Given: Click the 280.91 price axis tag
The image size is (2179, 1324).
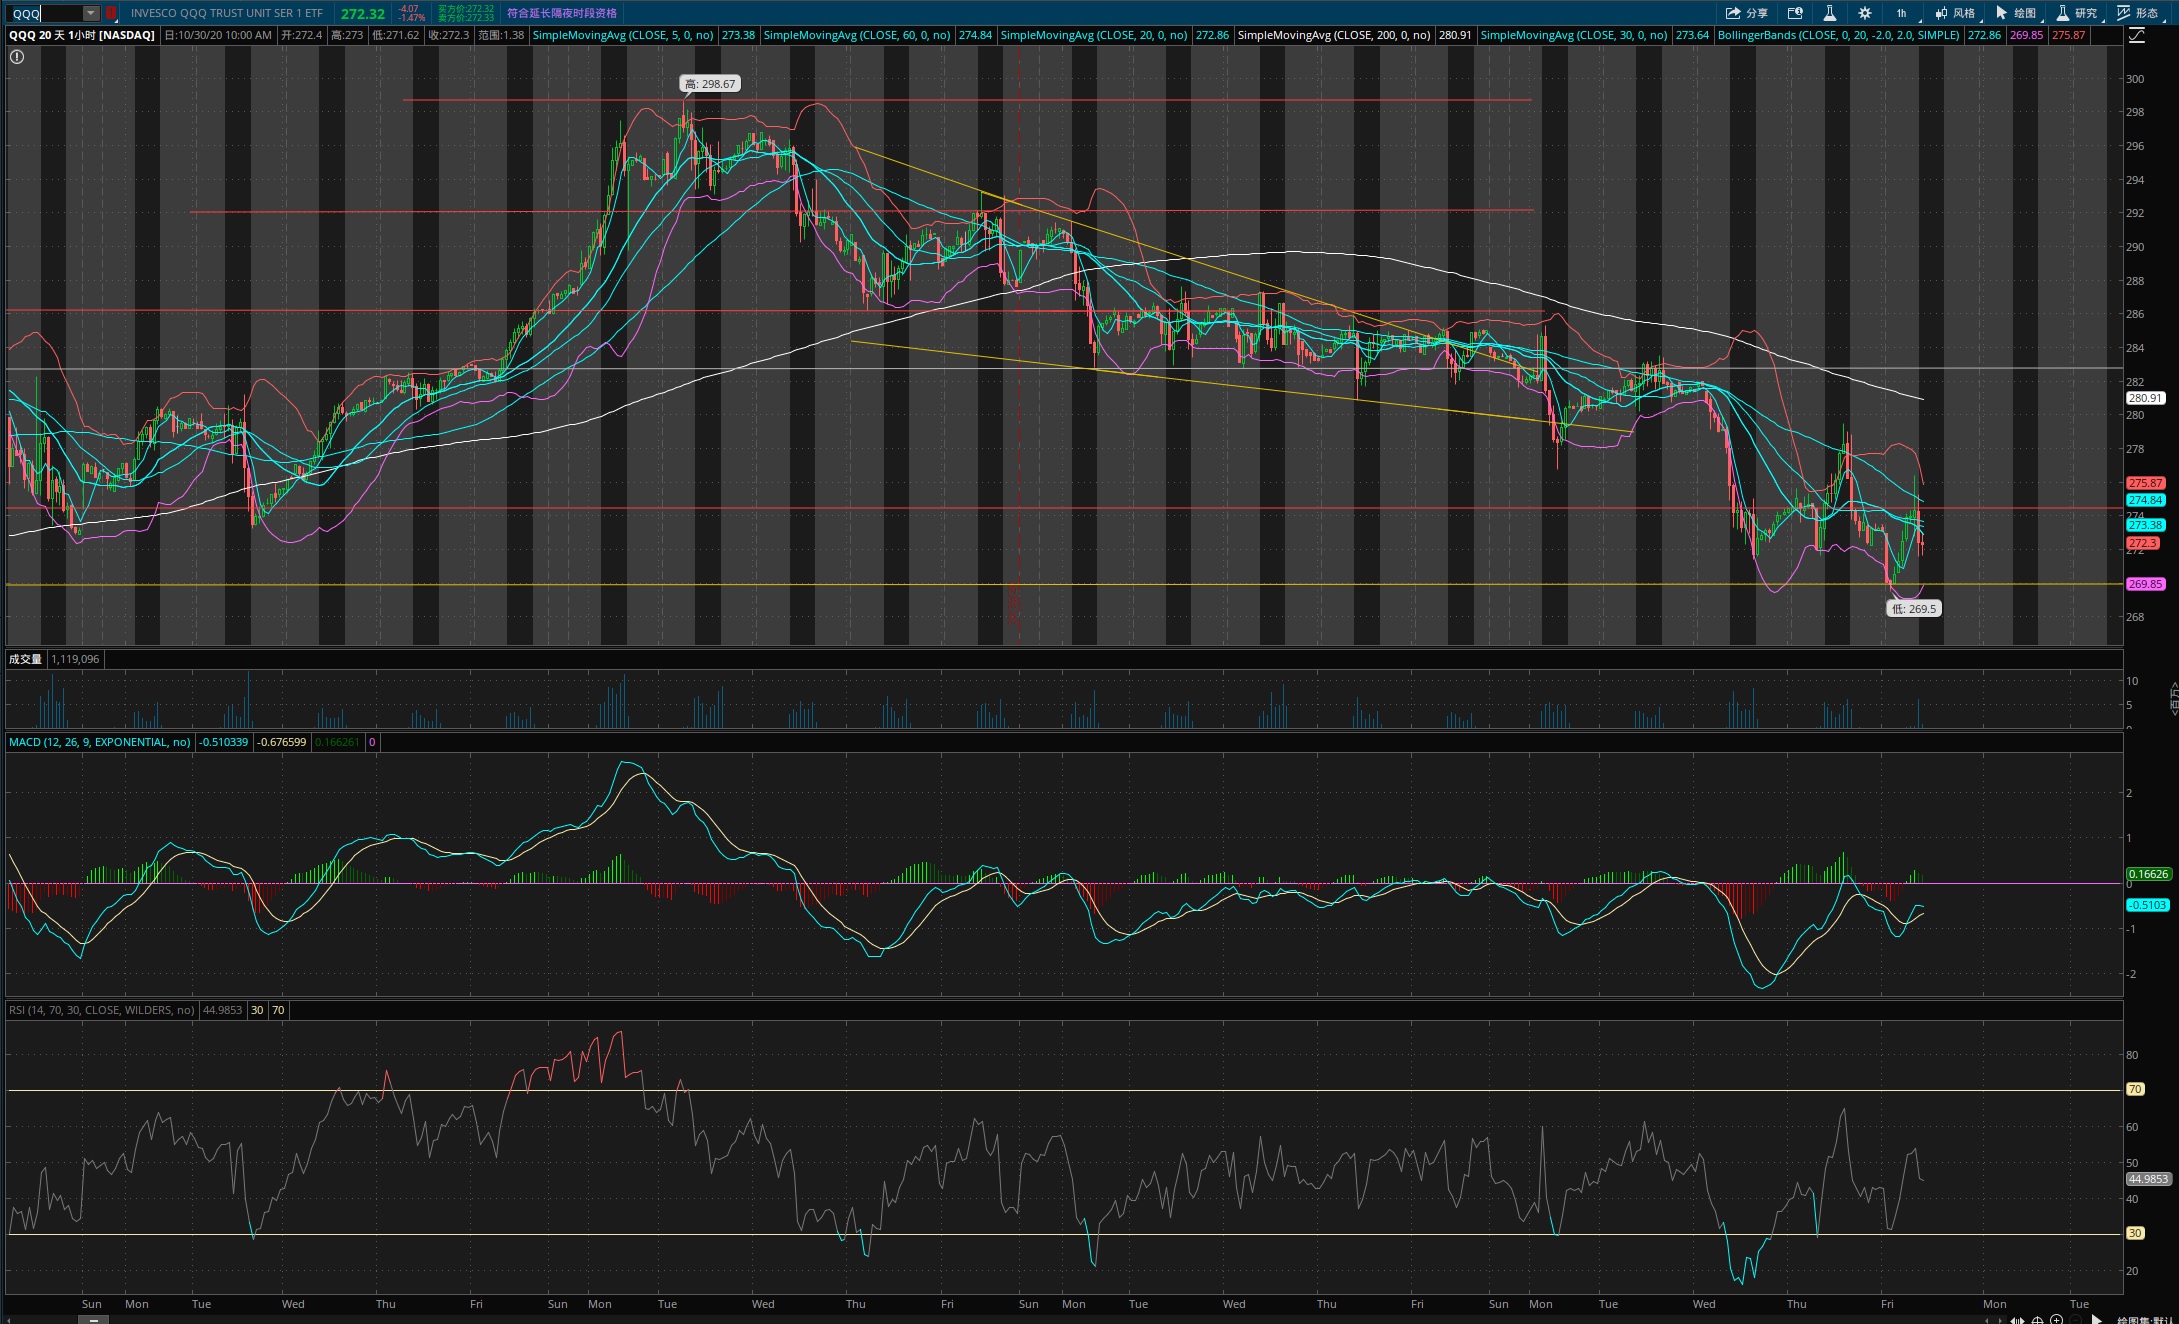Looking at the screenshot, I should tap(2145, 398).
